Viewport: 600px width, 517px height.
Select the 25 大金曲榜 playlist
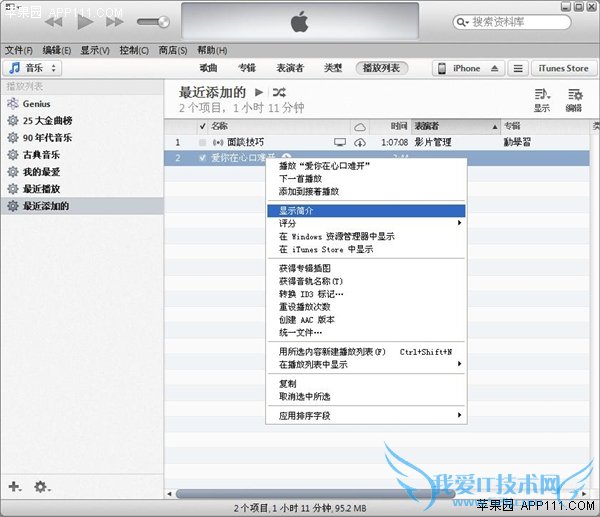[82, 121]
